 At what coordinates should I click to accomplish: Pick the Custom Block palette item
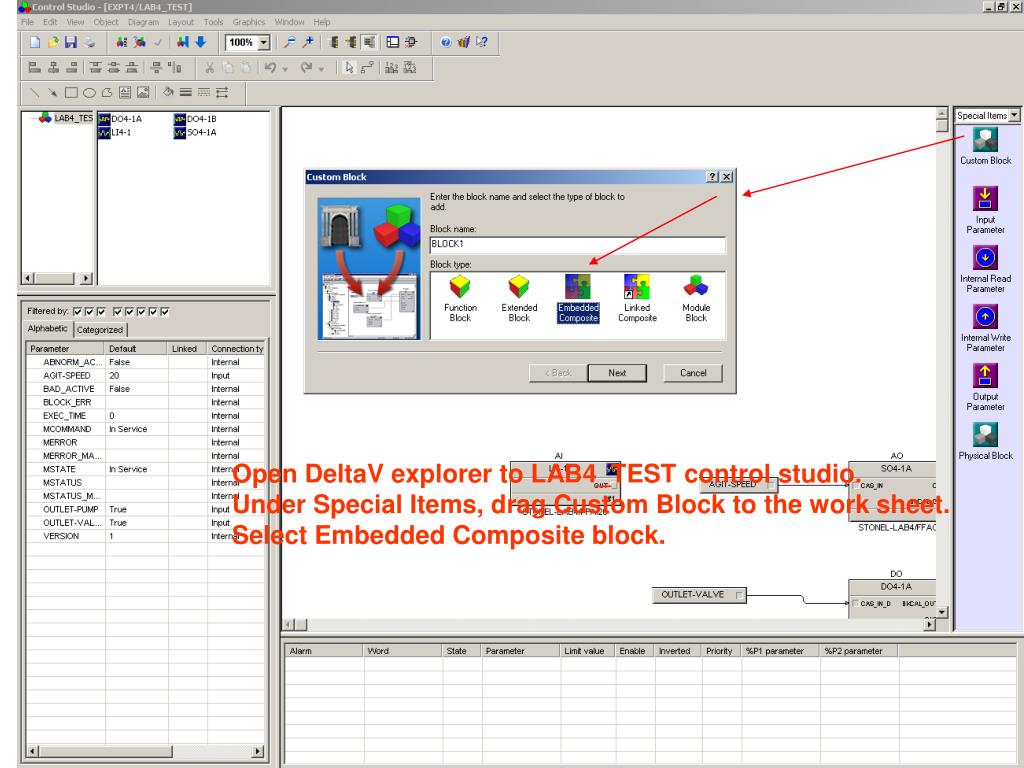[985, 146]
